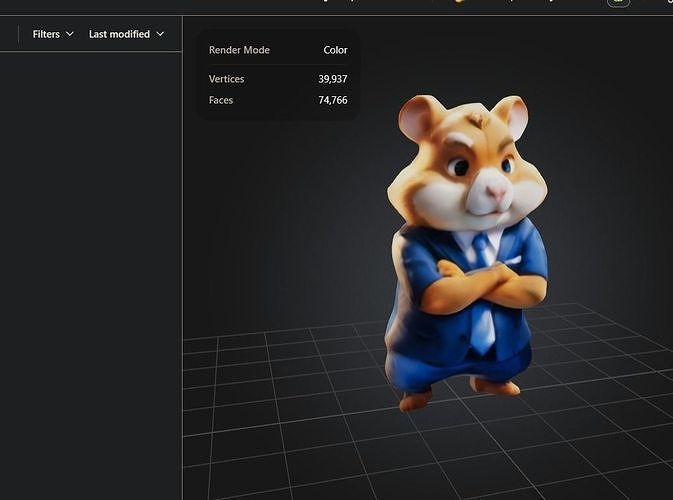This screenshot has width=673, height=500.
Task: Click the Render Mode label
Action: [x=239, y=50]
